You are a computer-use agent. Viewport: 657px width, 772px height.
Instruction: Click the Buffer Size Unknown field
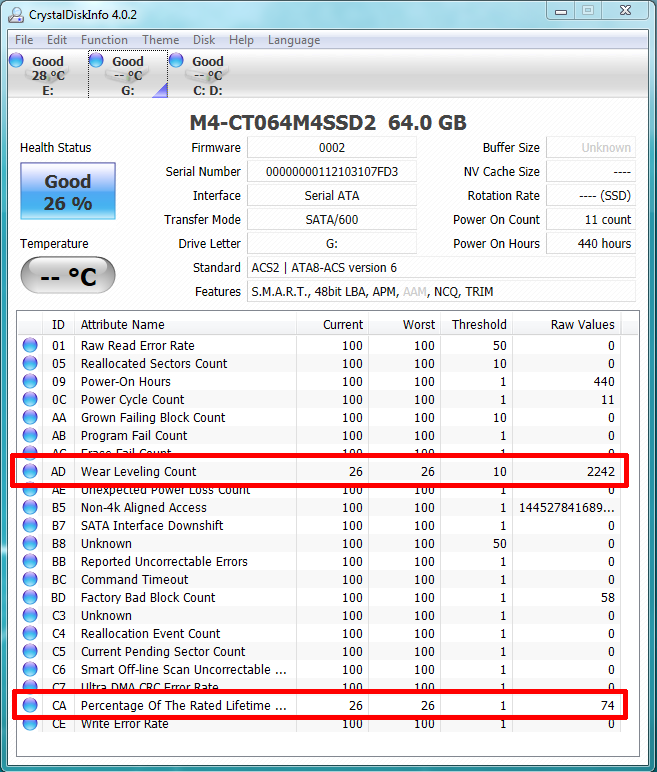click(591, 148)
